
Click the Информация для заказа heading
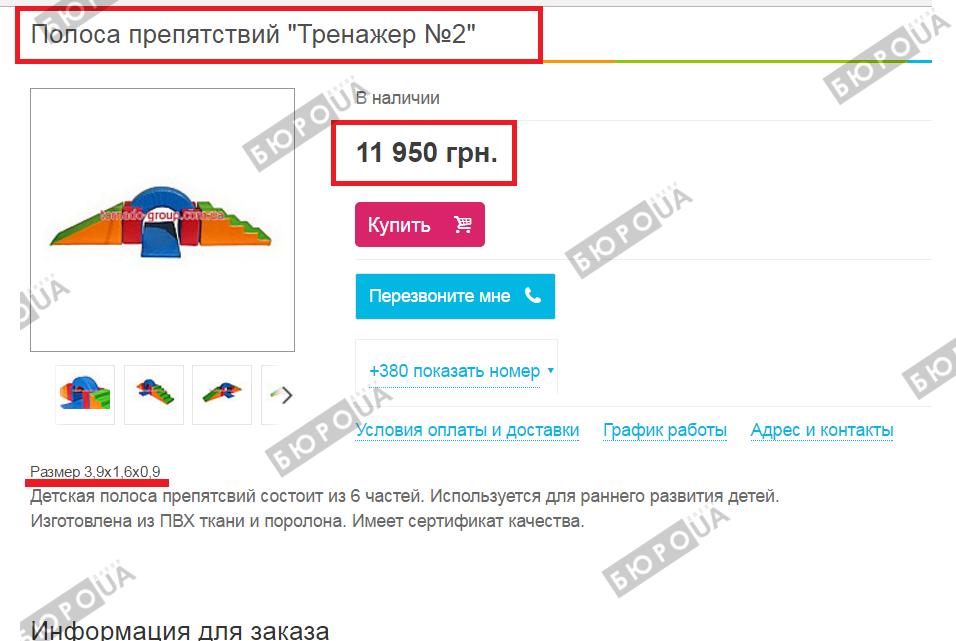pyautogui.click(x=180, y=630)
